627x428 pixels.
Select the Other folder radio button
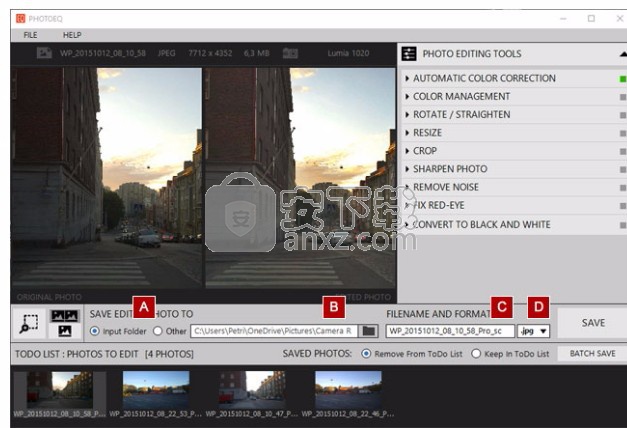click(x=158, y=331)
